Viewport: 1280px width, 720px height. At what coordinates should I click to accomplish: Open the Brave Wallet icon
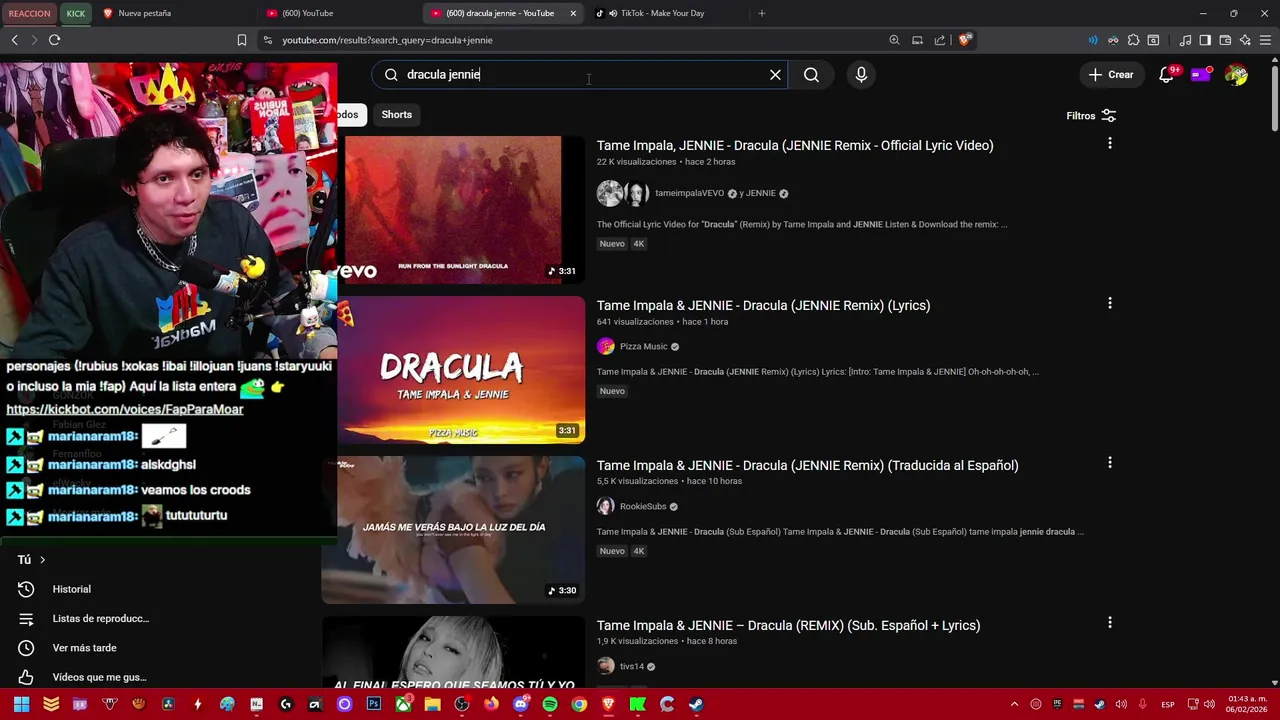point(1225,41)
